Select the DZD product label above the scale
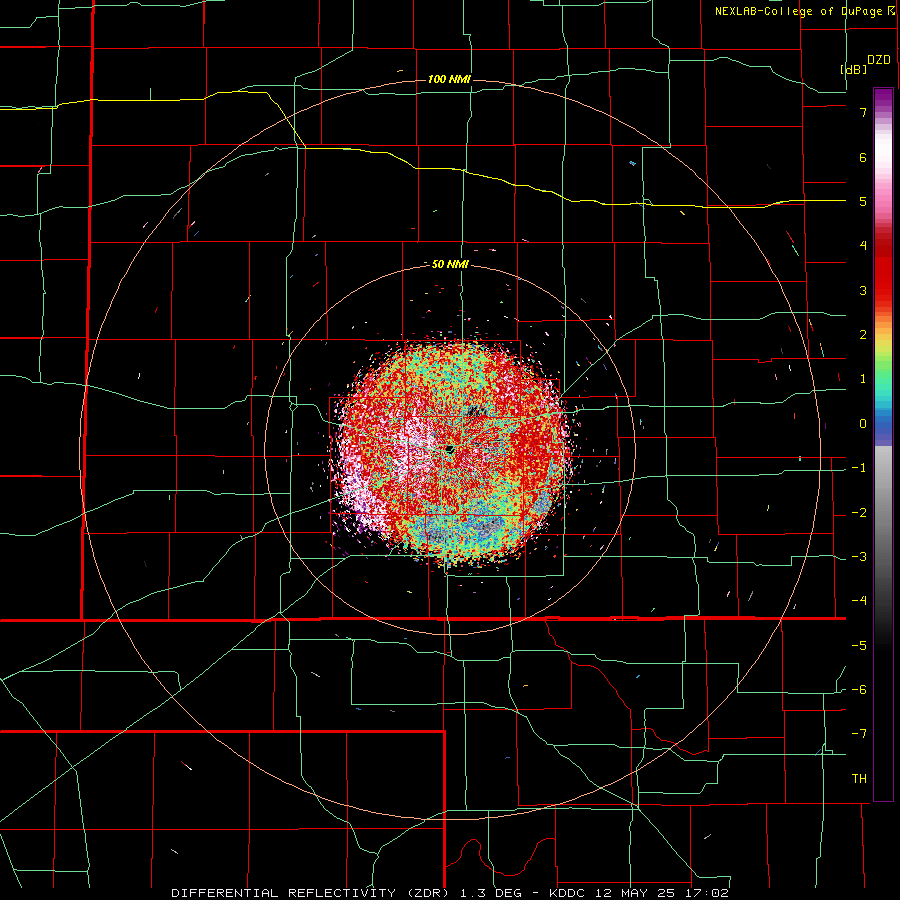 click(x=878, y=60)
